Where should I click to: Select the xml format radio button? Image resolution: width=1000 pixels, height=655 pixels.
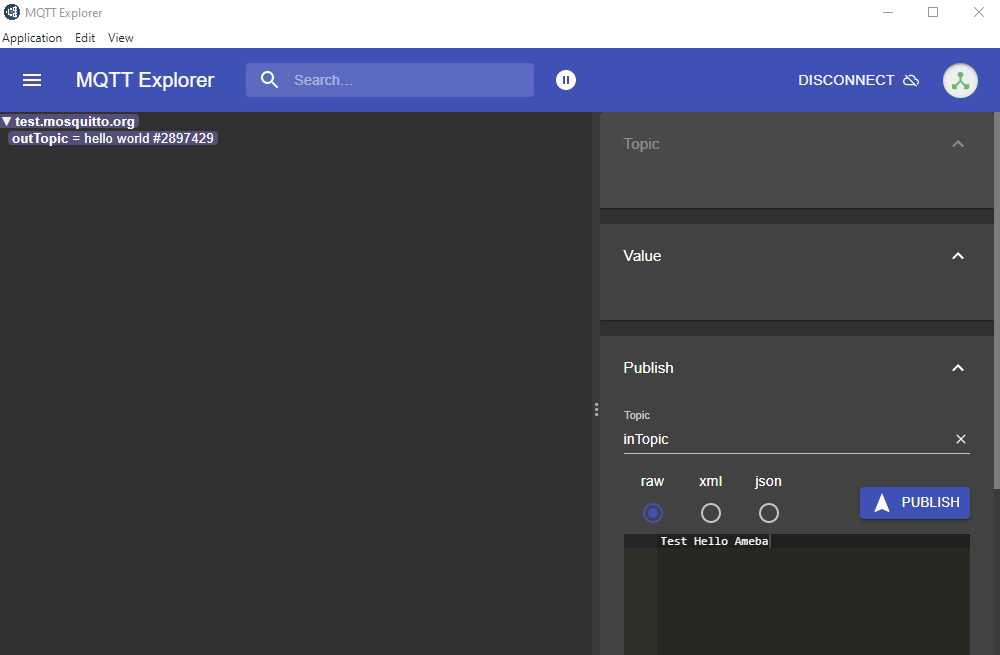[x=711, y=513]
